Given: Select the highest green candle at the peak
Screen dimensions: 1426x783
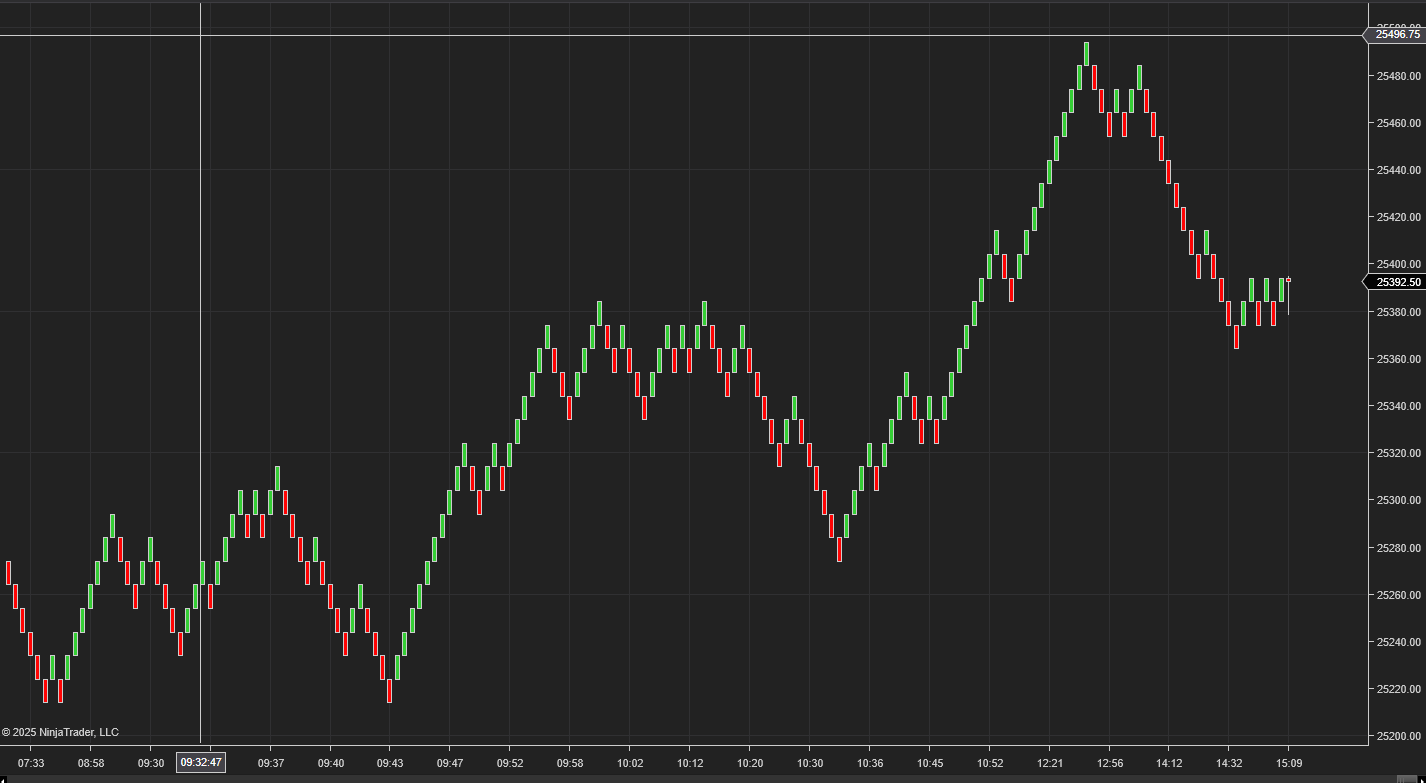Looking at the screenshot, I should pos(1086,54).
